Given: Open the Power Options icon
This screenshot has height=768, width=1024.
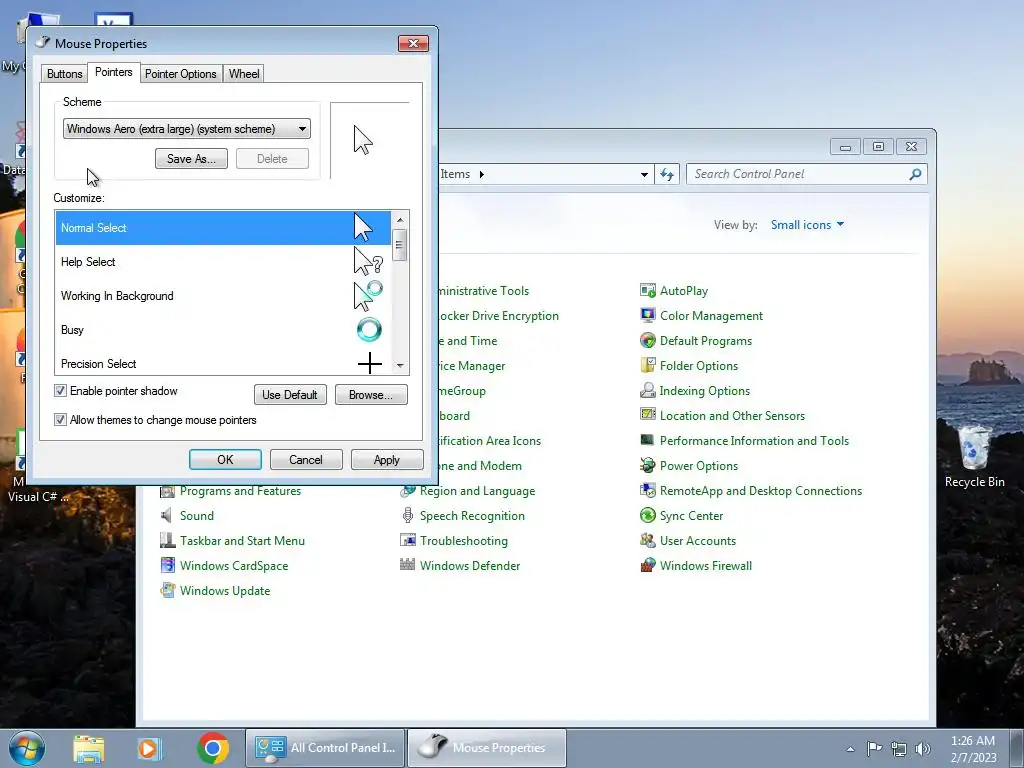Looking at the screenshot, I should click(x=647, y=466).
